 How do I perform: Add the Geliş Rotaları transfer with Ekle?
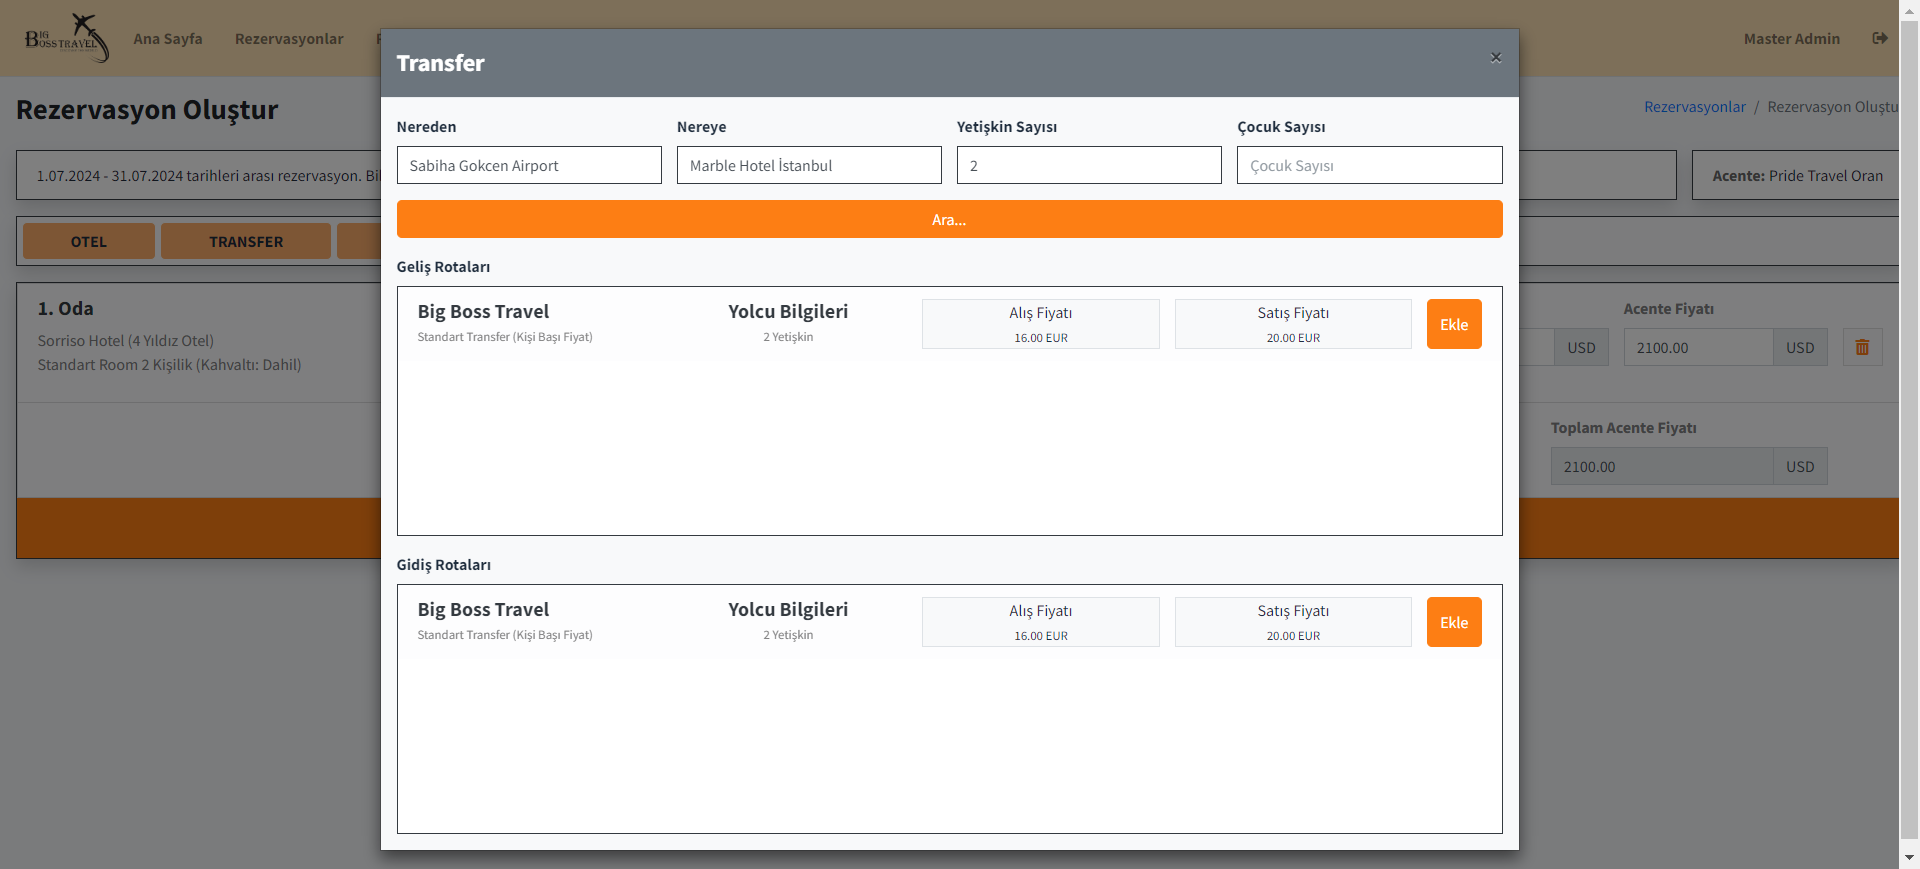pos(1454,324)
